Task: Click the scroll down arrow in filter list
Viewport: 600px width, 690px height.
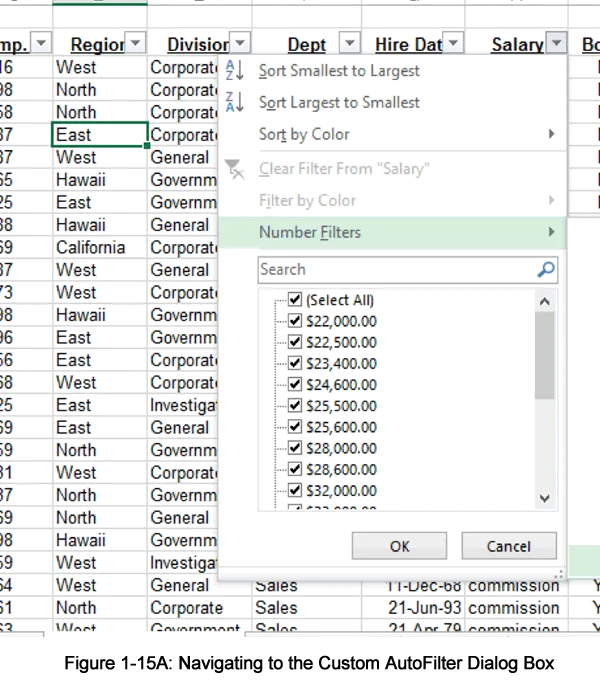Action: [545, 498]
